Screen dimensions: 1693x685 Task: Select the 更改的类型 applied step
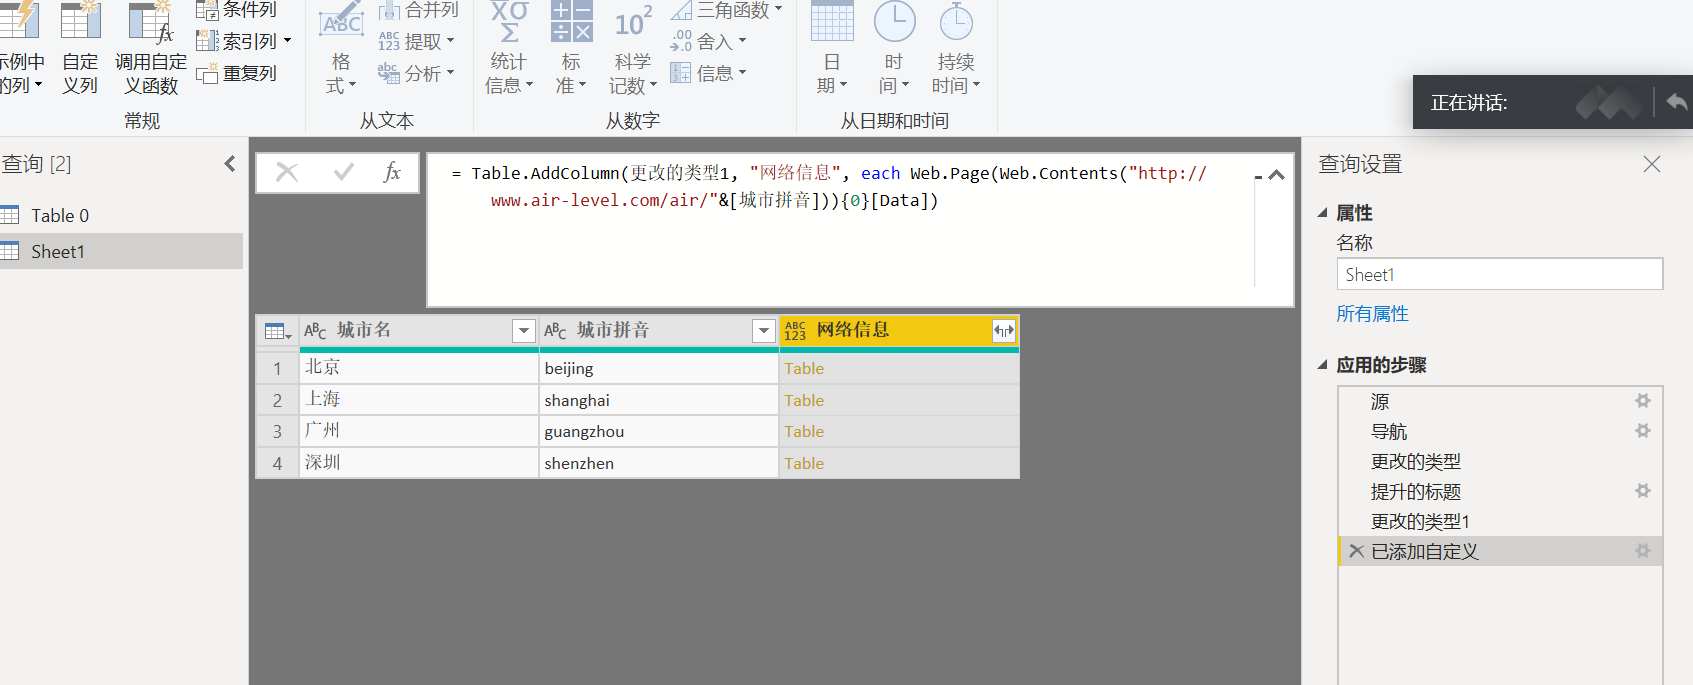1500,461
